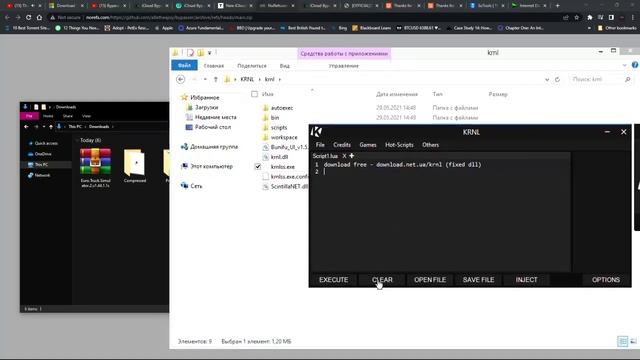Open a new Chrome tab

point(558,6)
